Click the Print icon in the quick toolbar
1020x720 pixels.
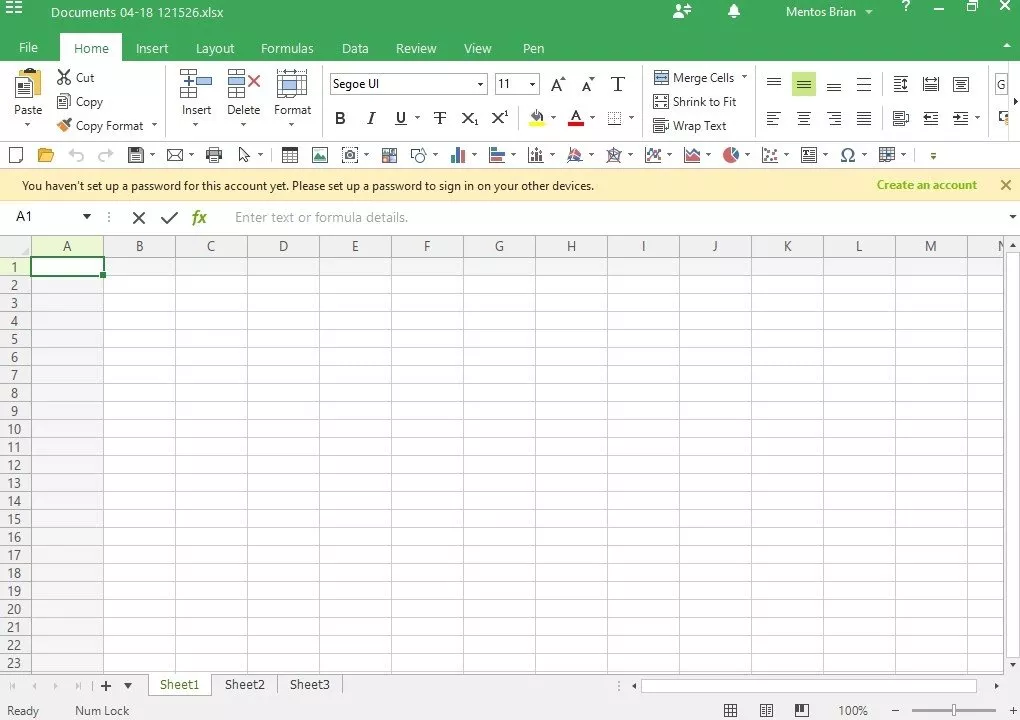click(214, 154)
